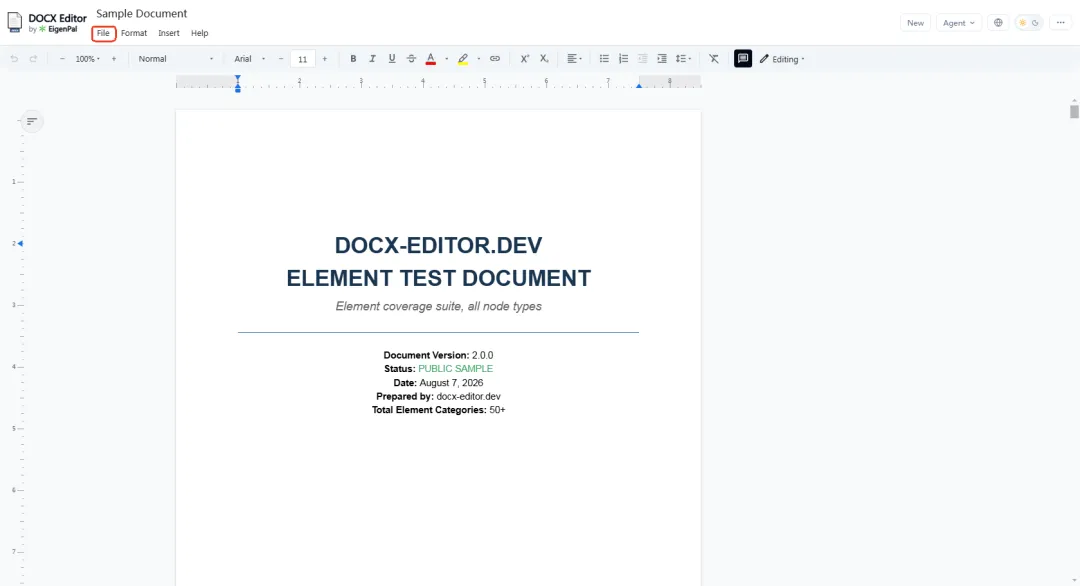The image size is (1080, 586).
Task: Toggle the numbered list
Action: point(623,59)
